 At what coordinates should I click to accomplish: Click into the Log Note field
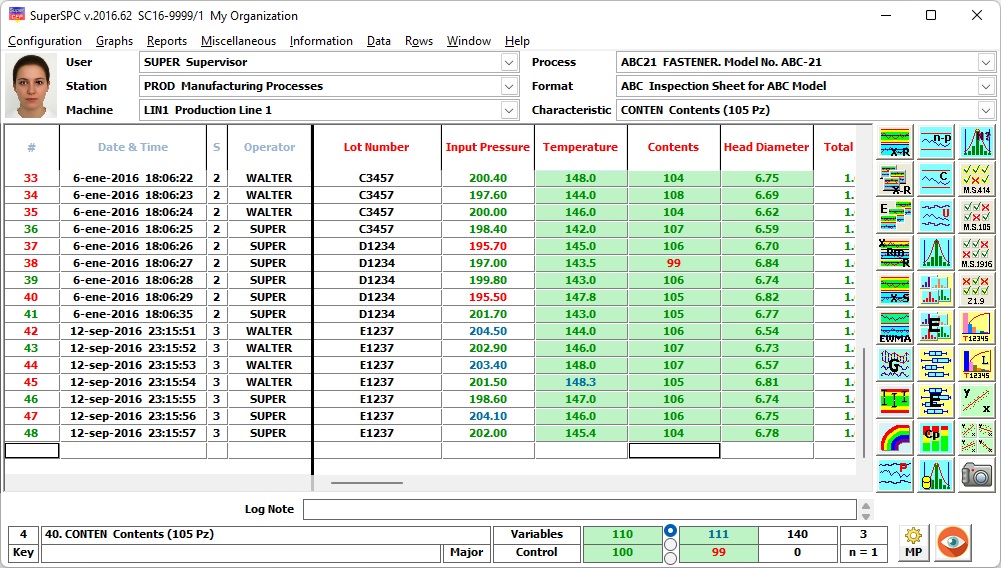[x=579, y=509]
